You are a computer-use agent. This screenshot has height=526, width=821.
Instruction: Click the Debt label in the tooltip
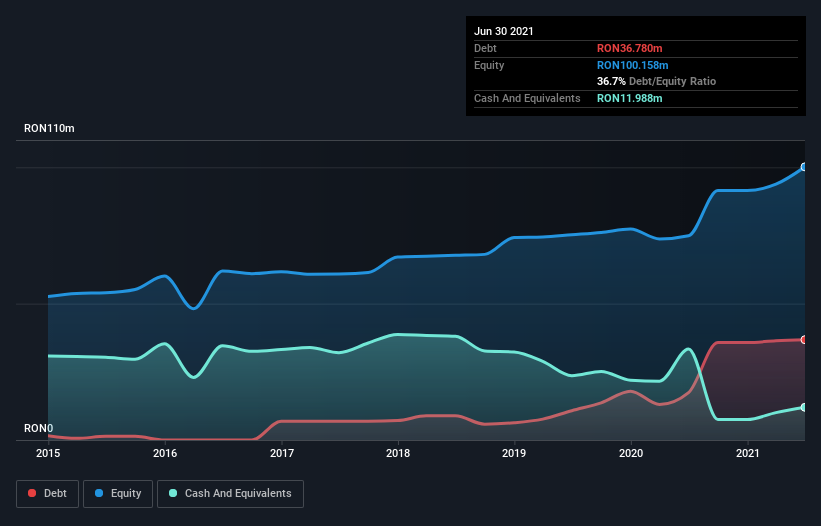click(x=485, y=48)
